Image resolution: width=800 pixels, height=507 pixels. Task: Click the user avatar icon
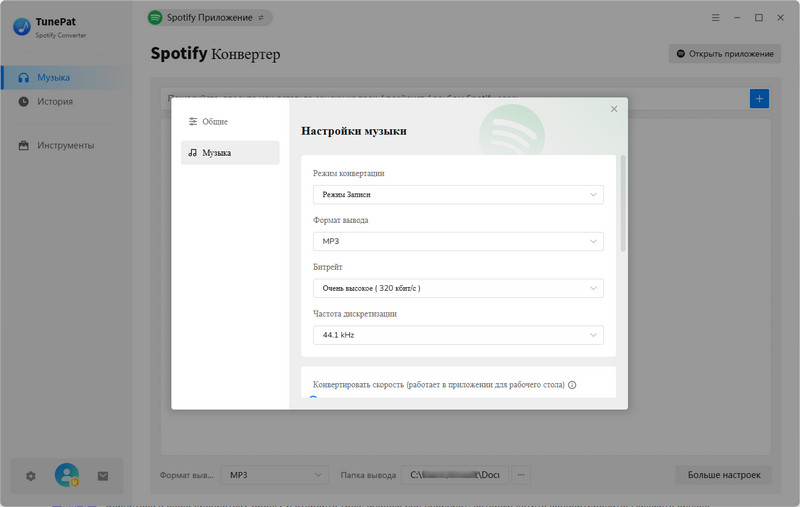coord(67,476)
